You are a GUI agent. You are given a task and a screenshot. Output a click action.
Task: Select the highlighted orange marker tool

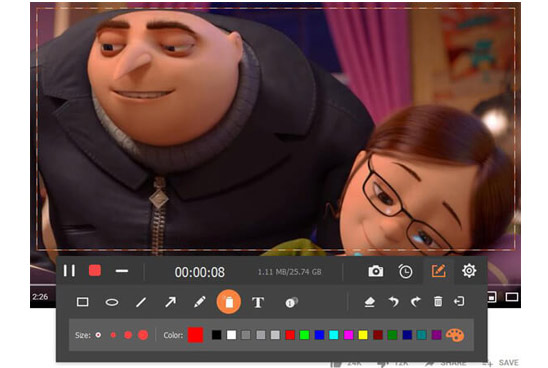[229, 302]
